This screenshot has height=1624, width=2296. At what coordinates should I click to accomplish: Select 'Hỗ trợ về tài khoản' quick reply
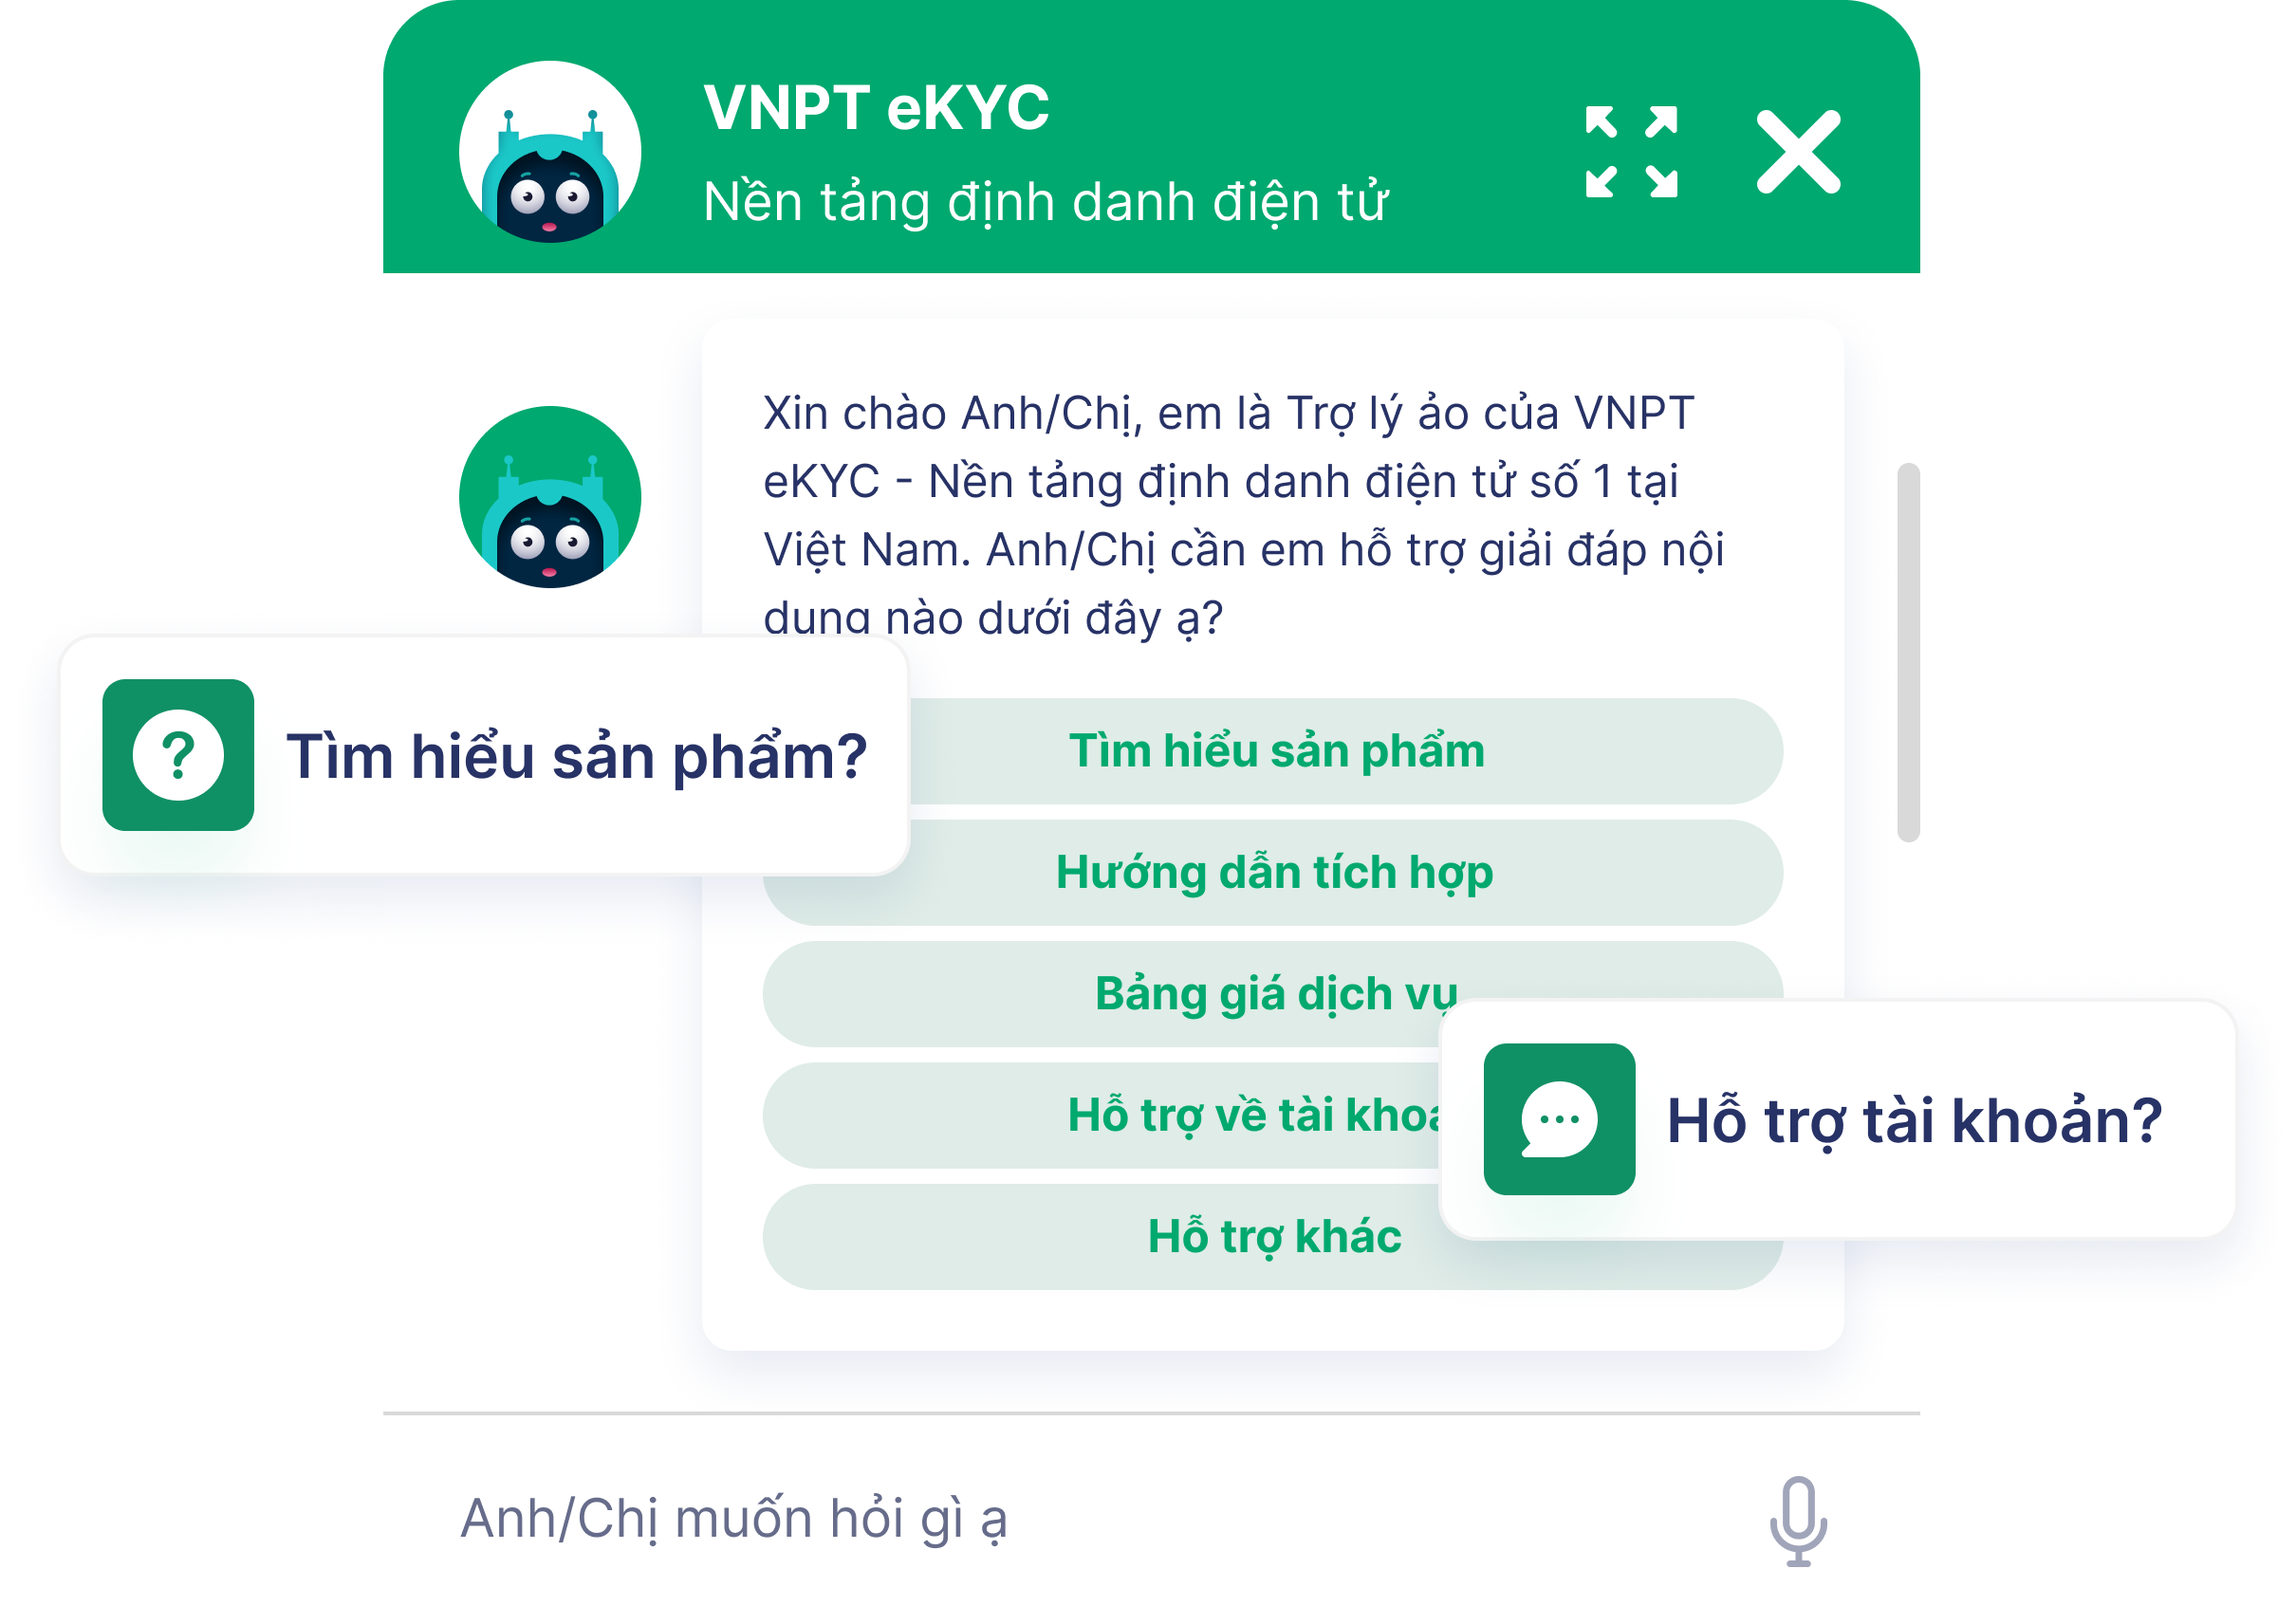point(1100,1116)
